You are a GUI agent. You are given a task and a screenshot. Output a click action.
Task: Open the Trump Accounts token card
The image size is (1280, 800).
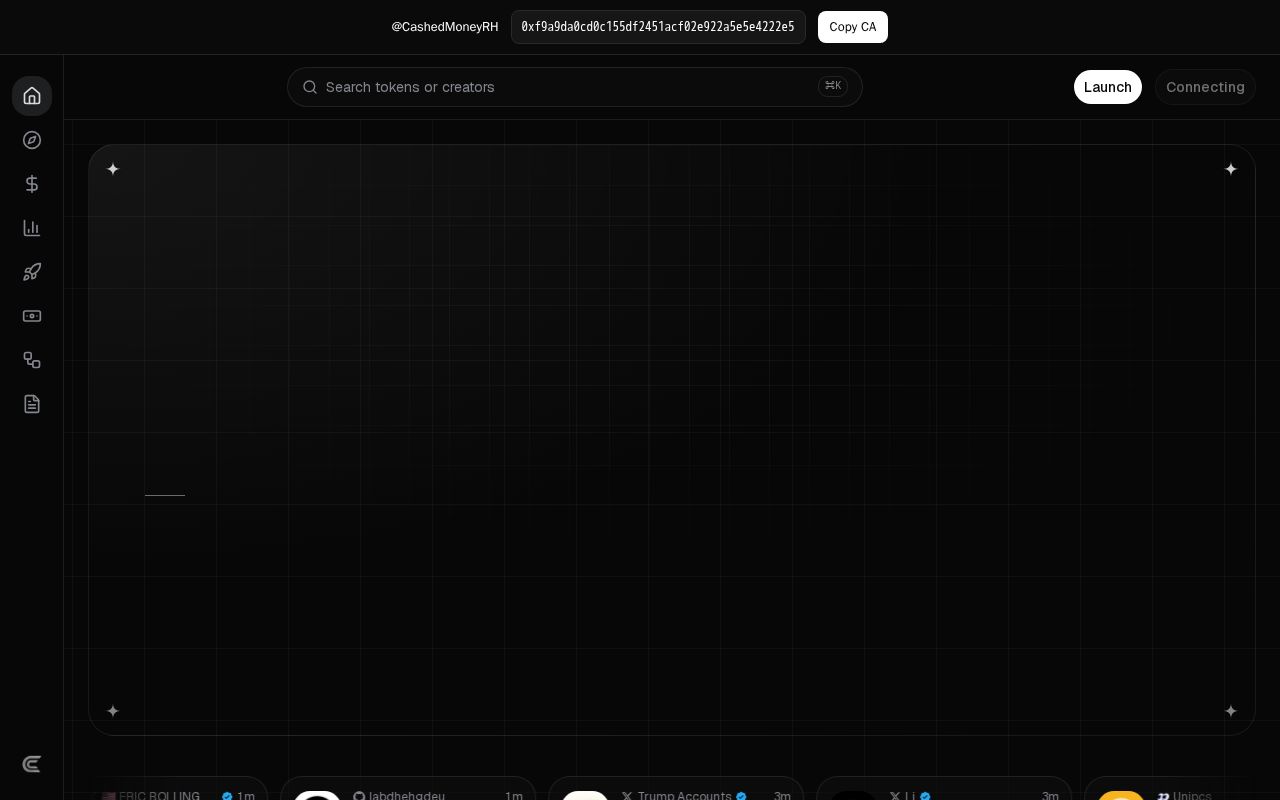tap(676, 788)
